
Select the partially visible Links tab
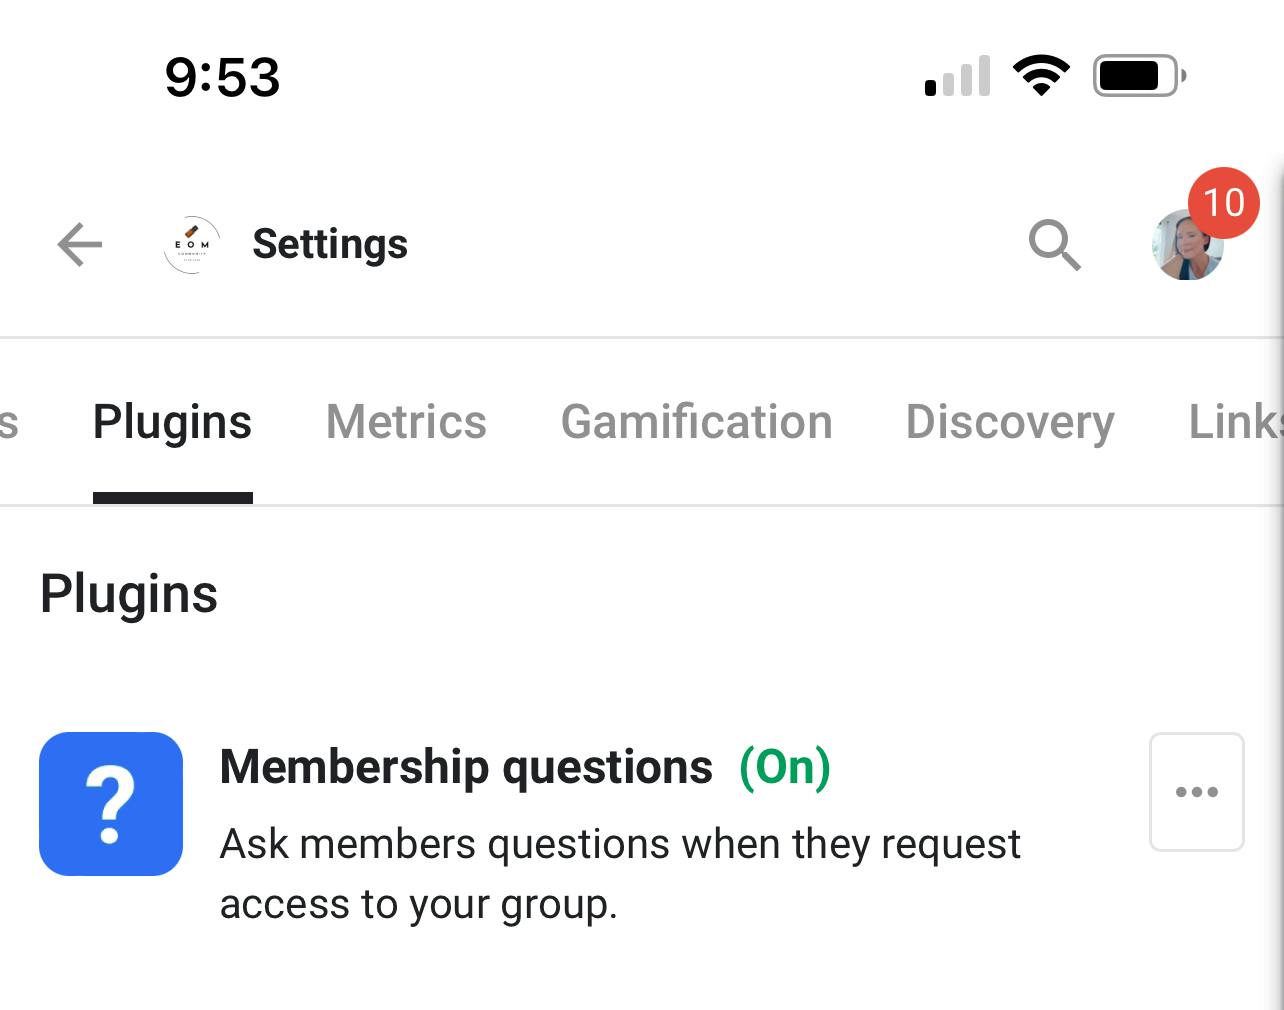pos(1236,422)
